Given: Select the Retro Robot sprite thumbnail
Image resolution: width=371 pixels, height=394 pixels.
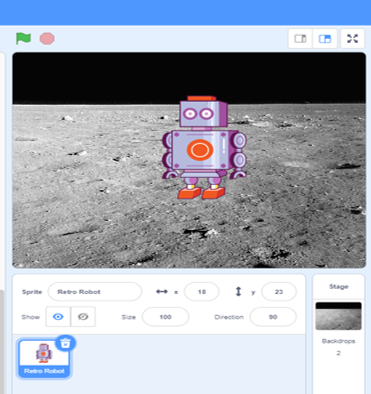Looking at the screenshot, I should pyautogui.click(x=44, y=359).
